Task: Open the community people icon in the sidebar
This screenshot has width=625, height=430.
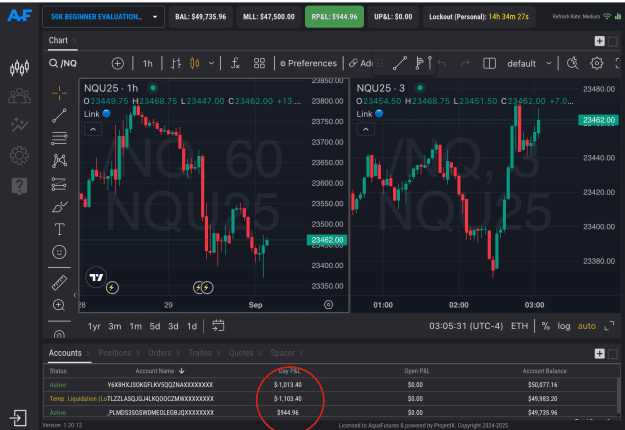Action: point(19,96)
